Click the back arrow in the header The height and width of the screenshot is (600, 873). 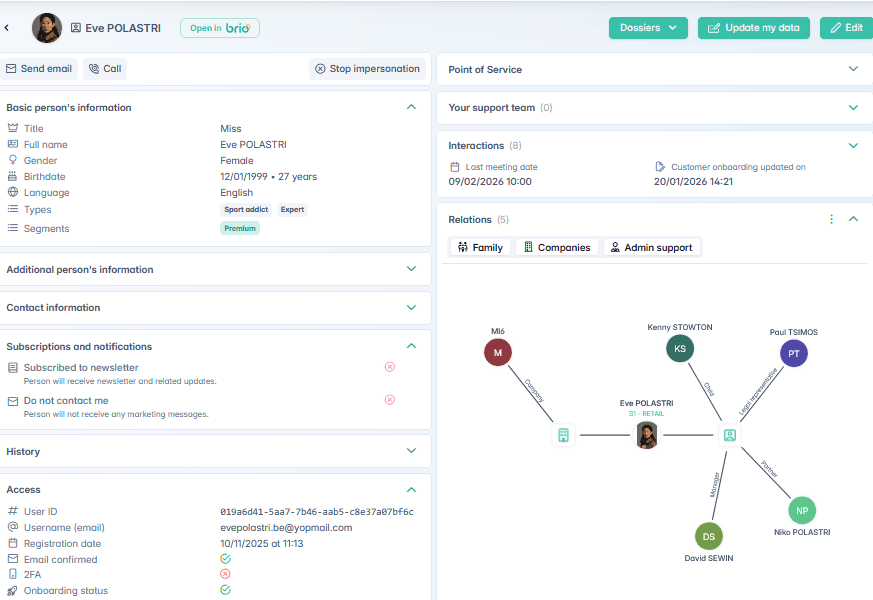tap(7, 28)
